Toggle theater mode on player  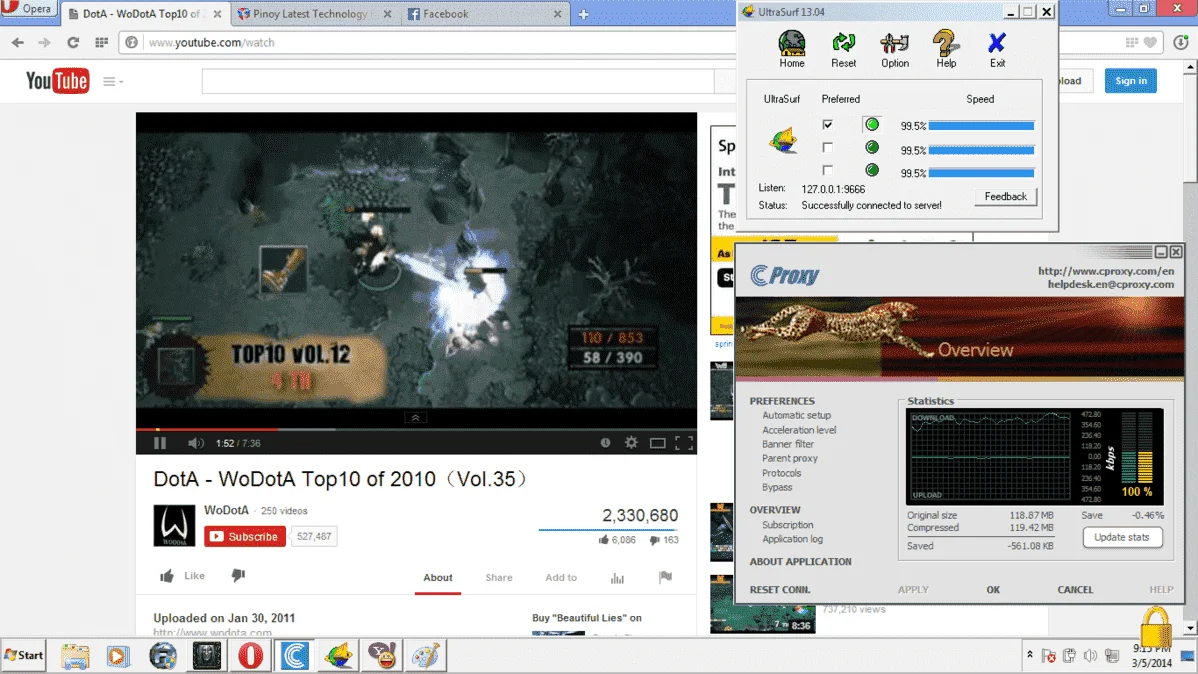[657, 443]
